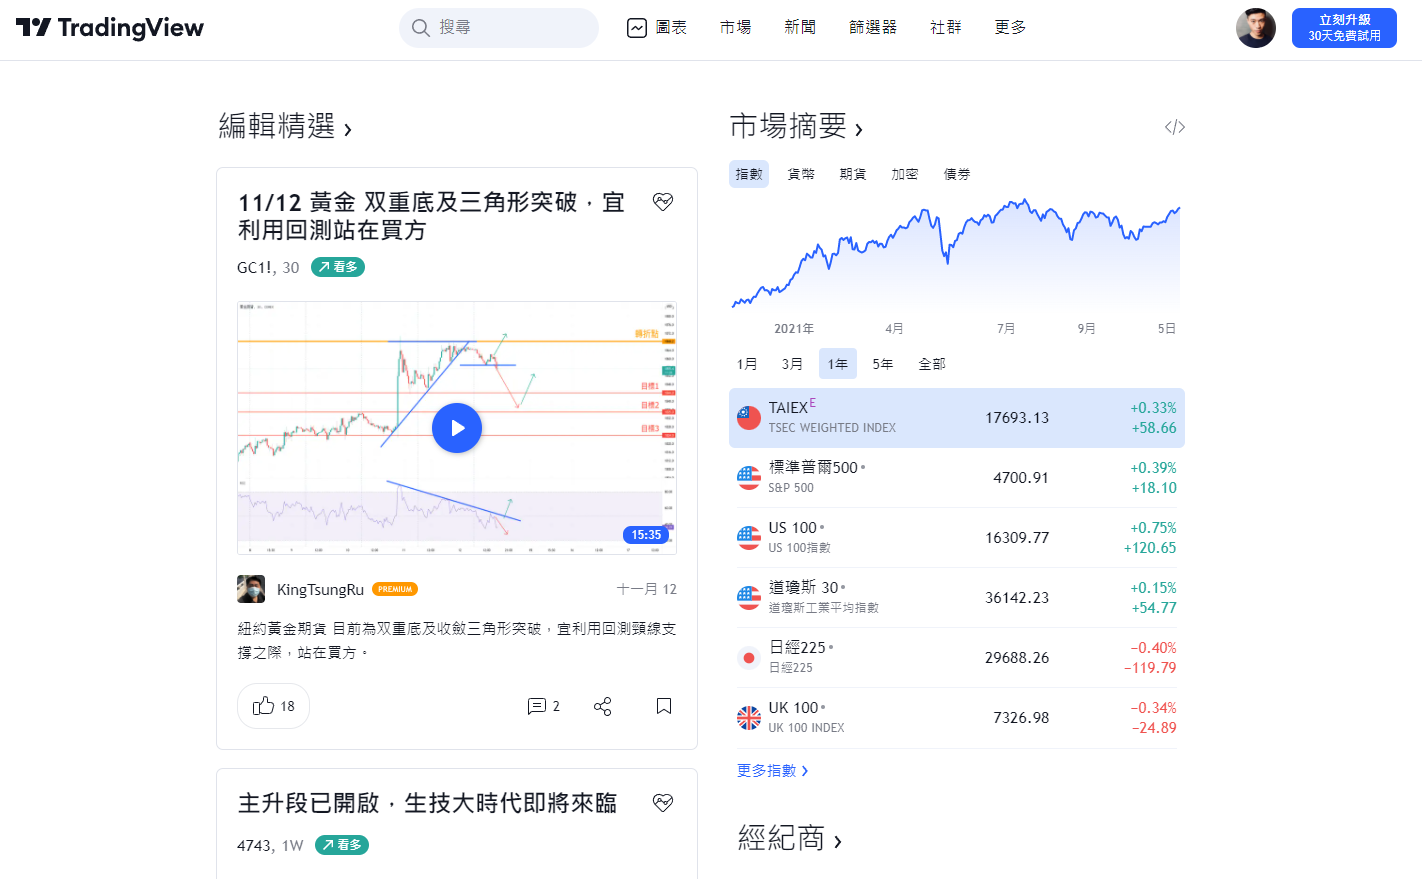Set chart range to 3月
The height and width of the screenshot is (879, 1422).
click(x=792, y=364)
